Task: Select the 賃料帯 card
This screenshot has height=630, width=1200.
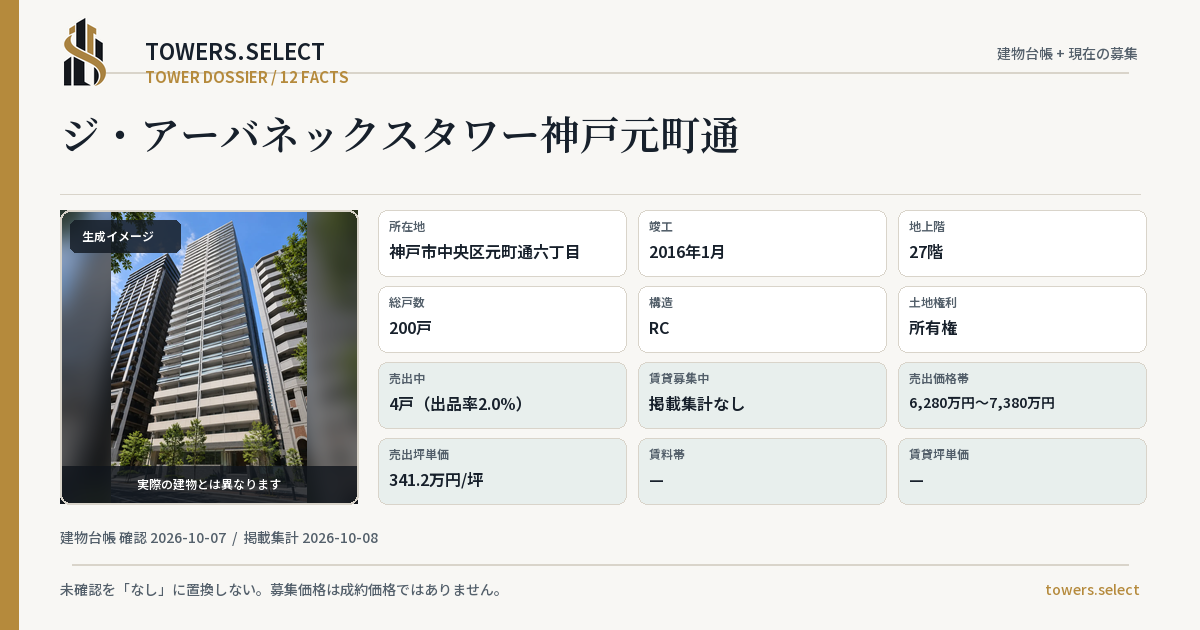Action: tap(762, 471)
